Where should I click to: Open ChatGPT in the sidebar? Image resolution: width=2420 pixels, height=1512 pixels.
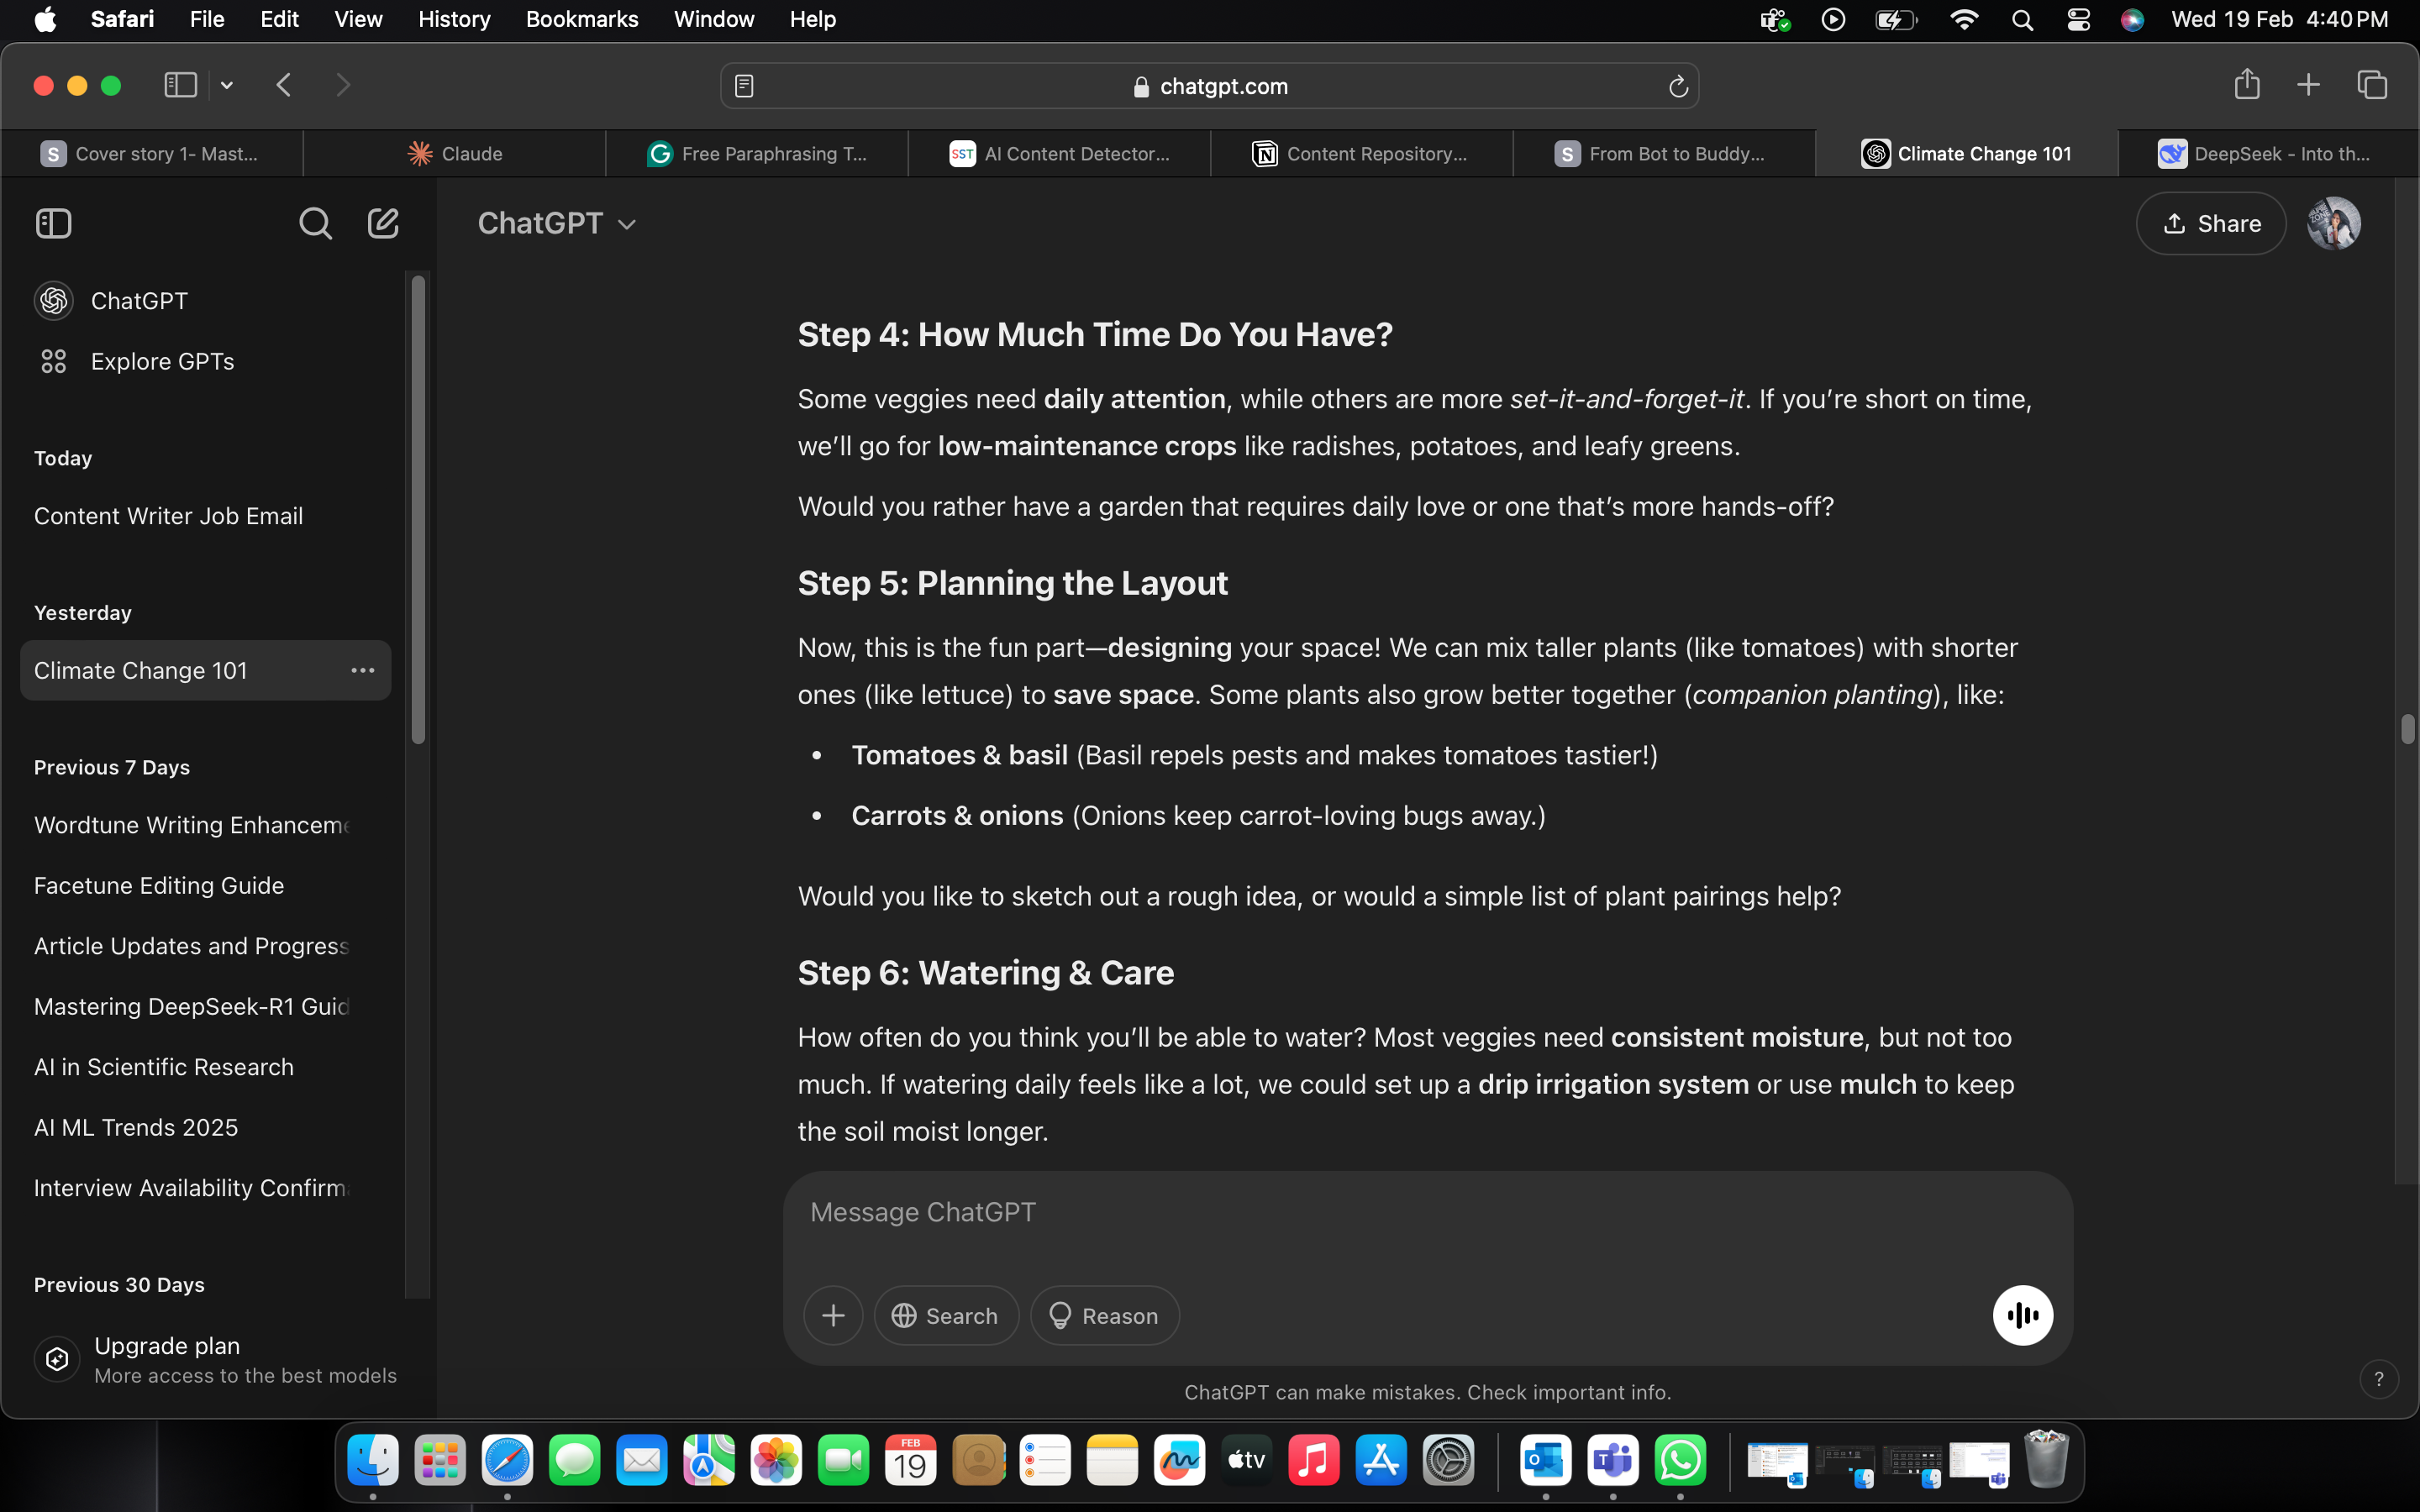[205, 301]
